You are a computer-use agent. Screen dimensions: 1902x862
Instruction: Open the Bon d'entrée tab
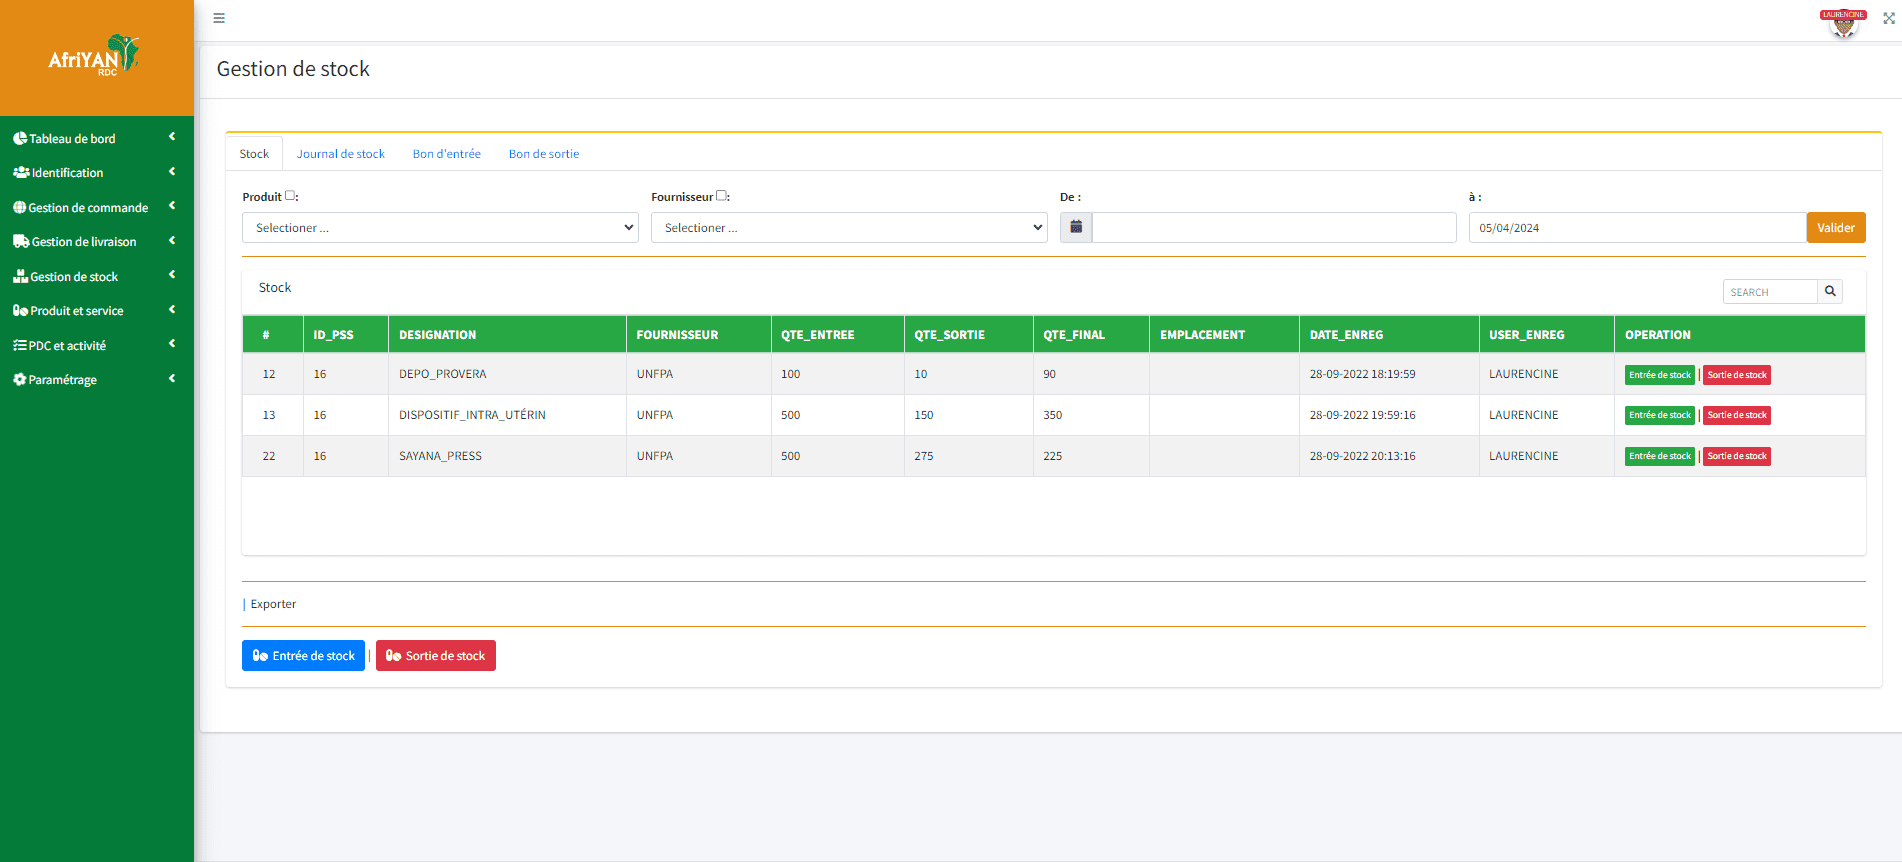click(x=446, y=154)
